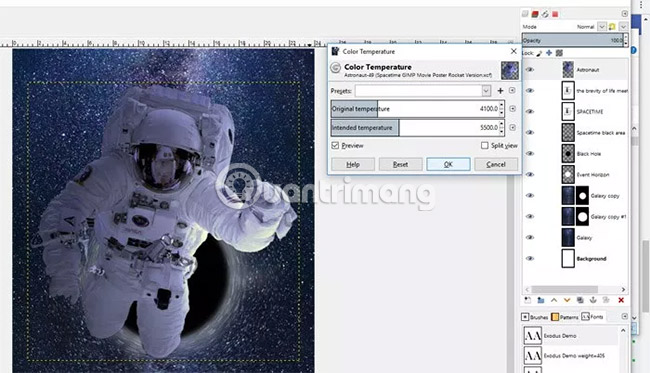
Task: Select the Event Horizon layer name
Action: pyautogui.click(x=593, y=175)
